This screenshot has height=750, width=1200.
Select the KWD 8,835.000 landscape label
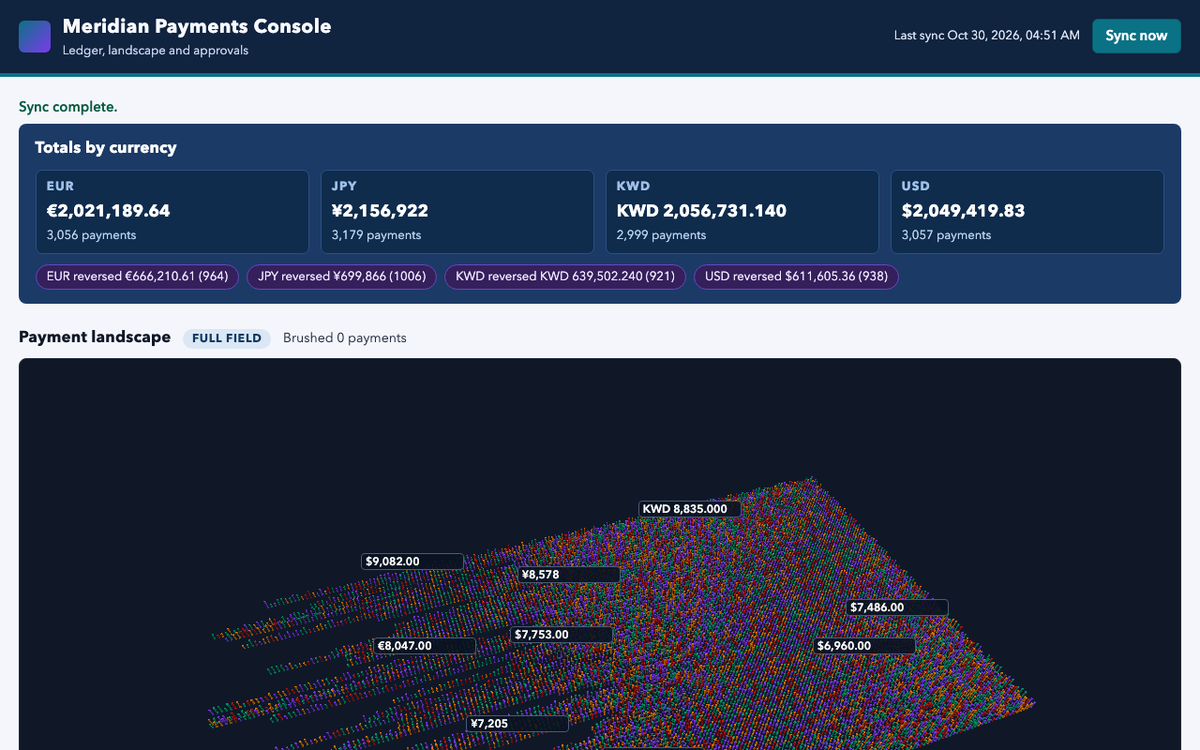point(690,509)
